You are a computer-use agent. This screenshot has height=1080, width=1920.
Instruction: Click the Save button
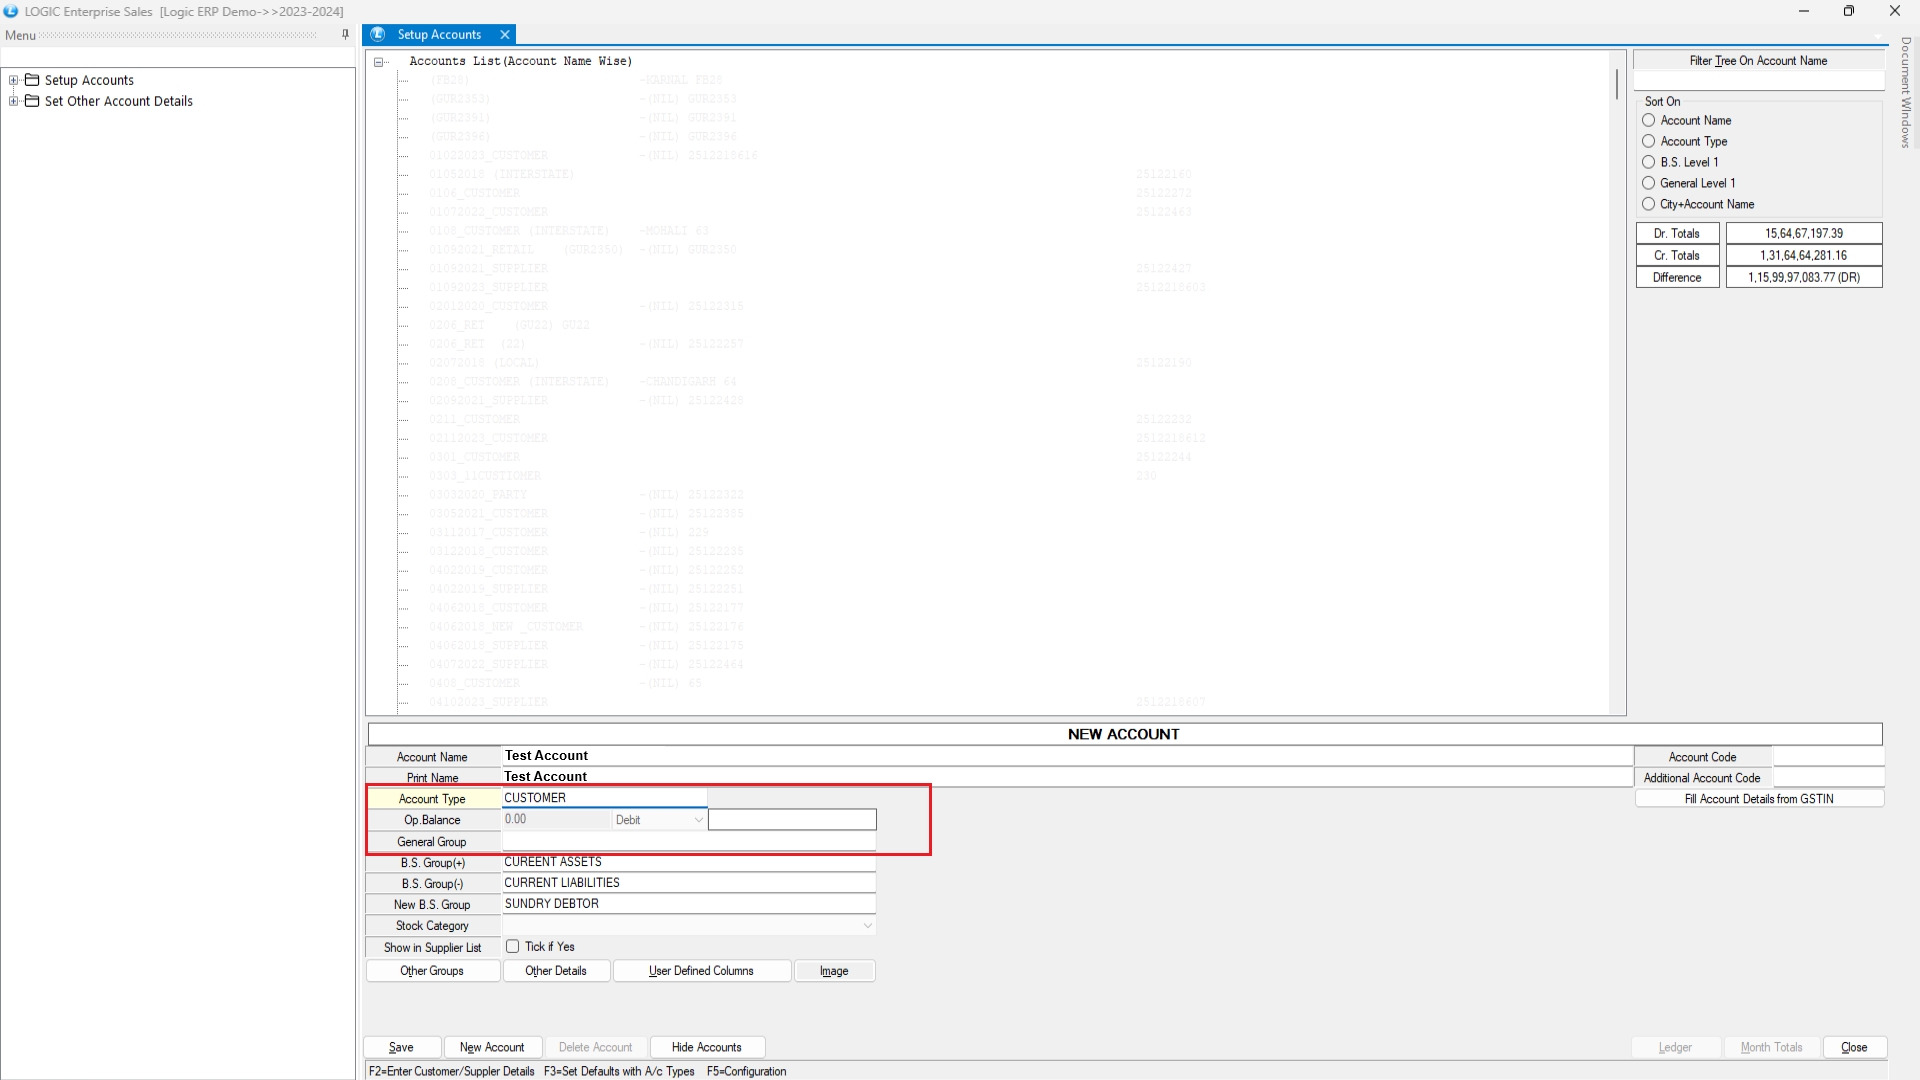pos(401,1047)
